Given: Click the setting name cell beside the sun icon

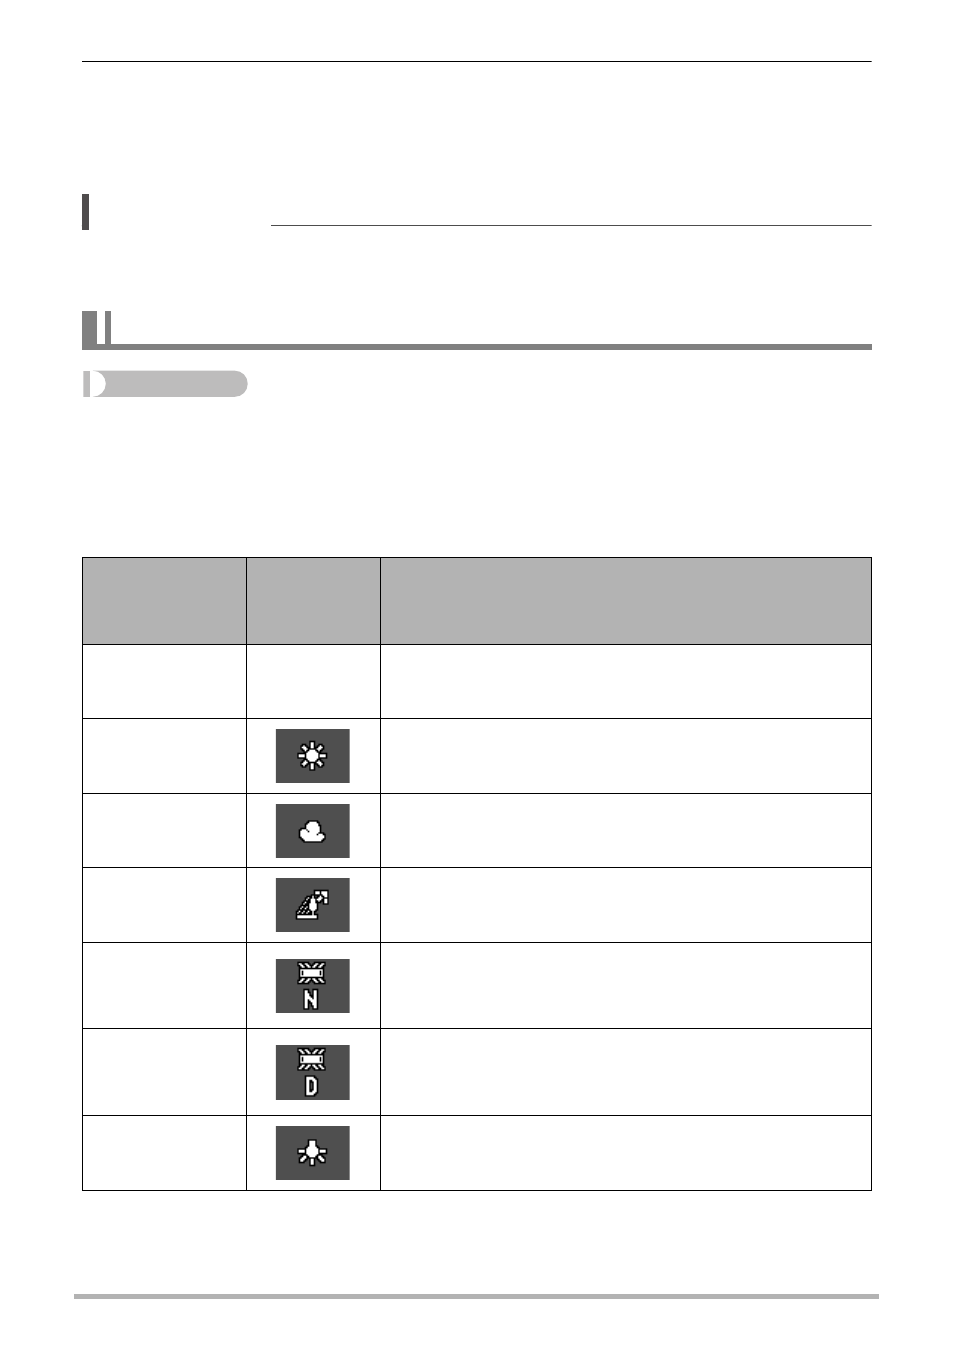Looking at the screenshot, I should coord(164,756).
